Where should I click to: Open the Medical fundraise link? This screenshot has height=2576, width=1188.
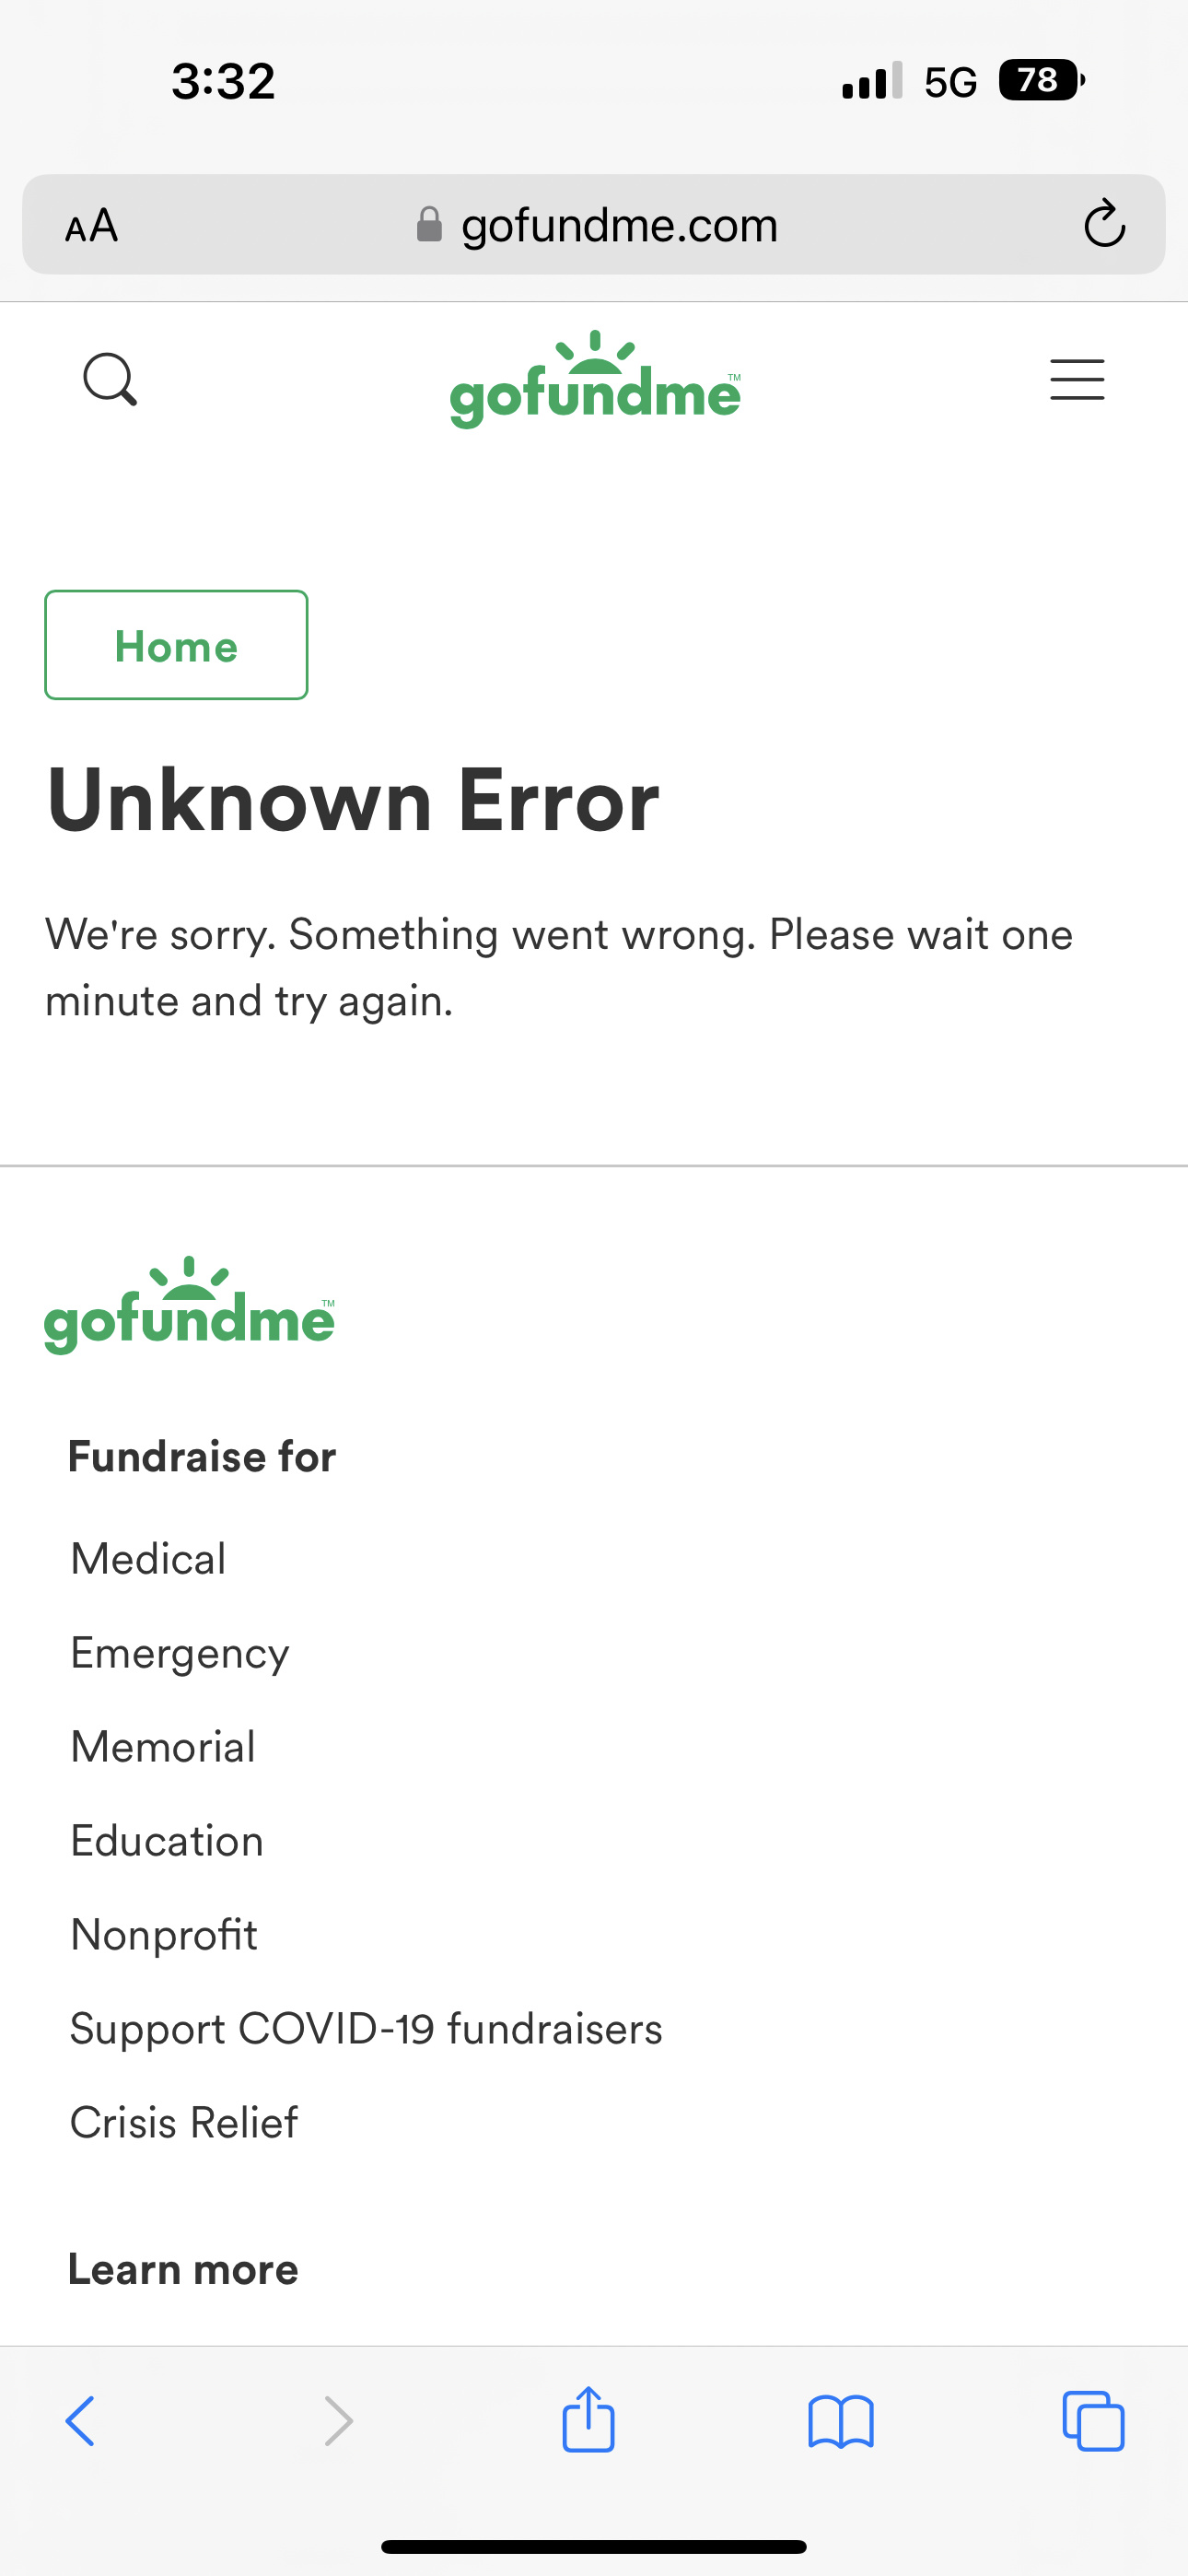148,1559
